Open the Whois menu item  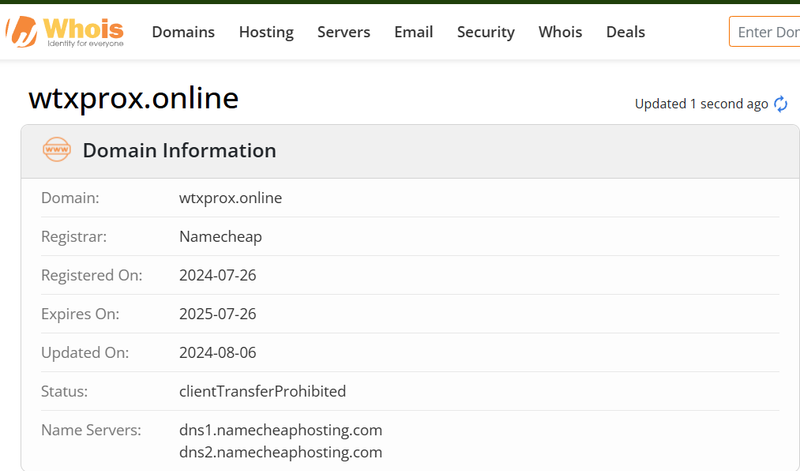pos(560,32)
